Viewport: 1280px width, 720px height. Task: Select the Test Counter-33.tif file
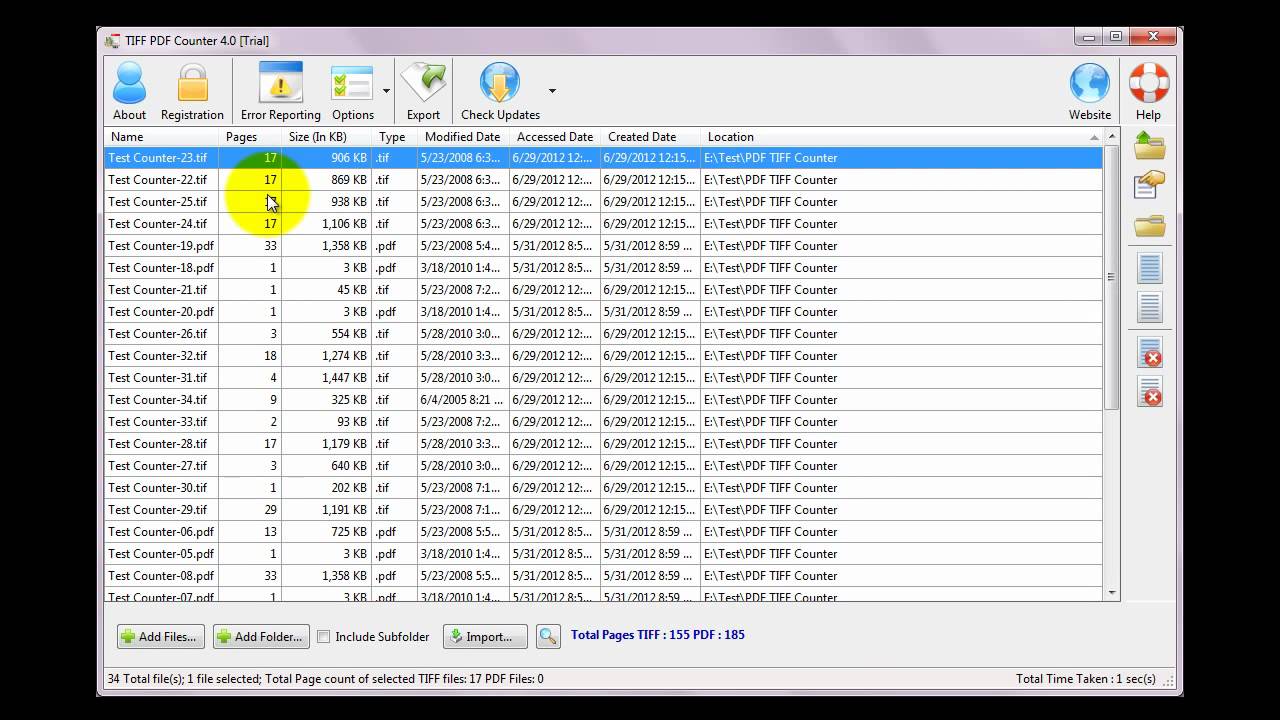coord(603,422)
